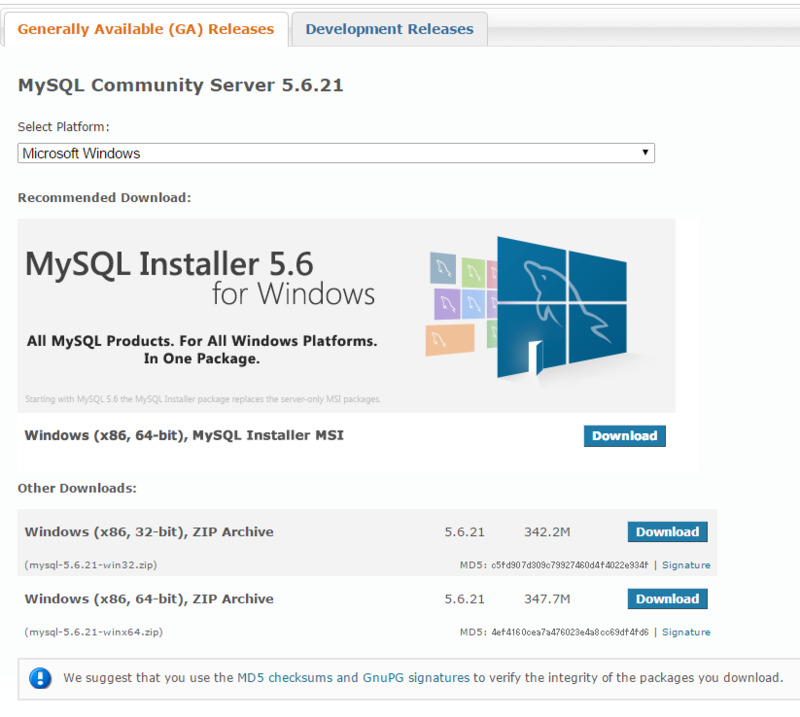Click the mysql-5.6.21-winx64.zip filename text
The height and width of the screenshot is (717, 800).
click(93, 632)
